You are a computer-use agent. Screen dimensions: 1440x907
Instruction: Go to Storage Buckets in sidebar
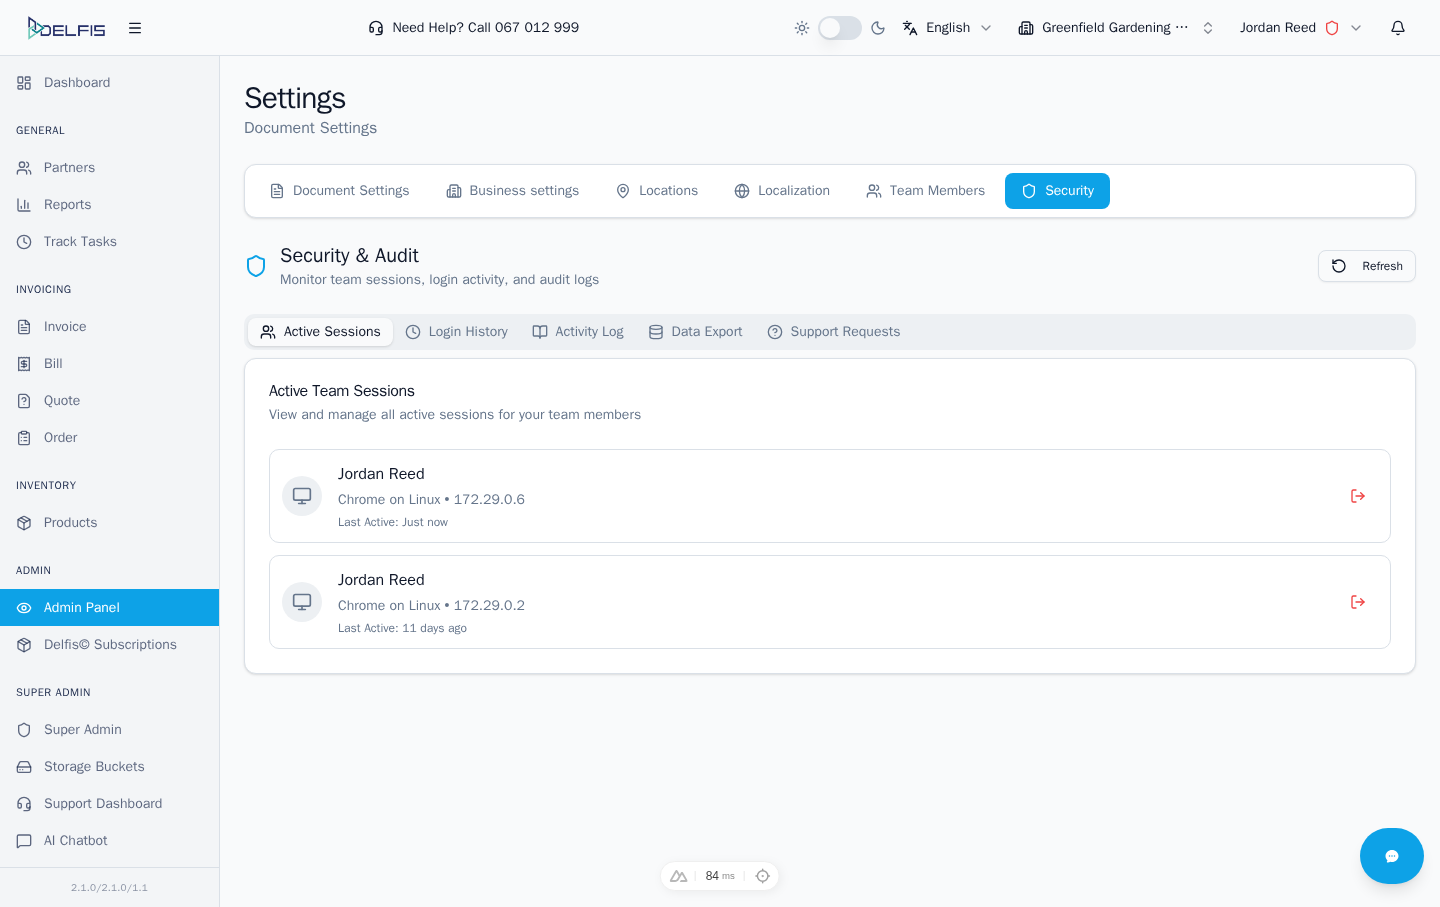tap(94, 767)
